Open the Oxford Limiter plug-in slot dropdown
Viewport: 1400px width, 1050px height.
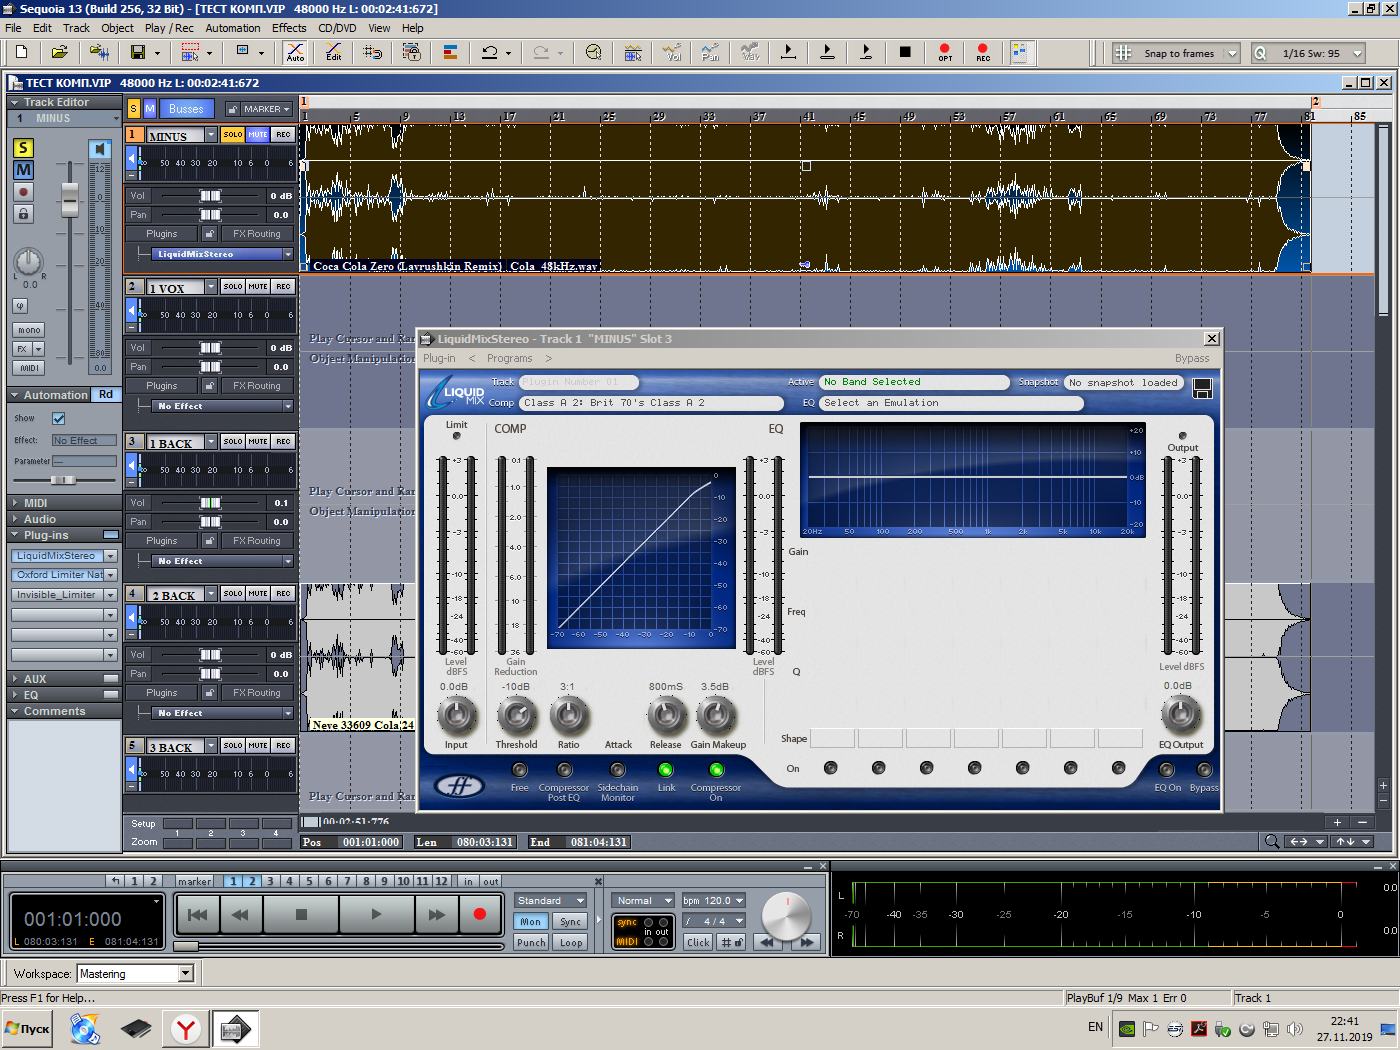(x=110, y=575)
